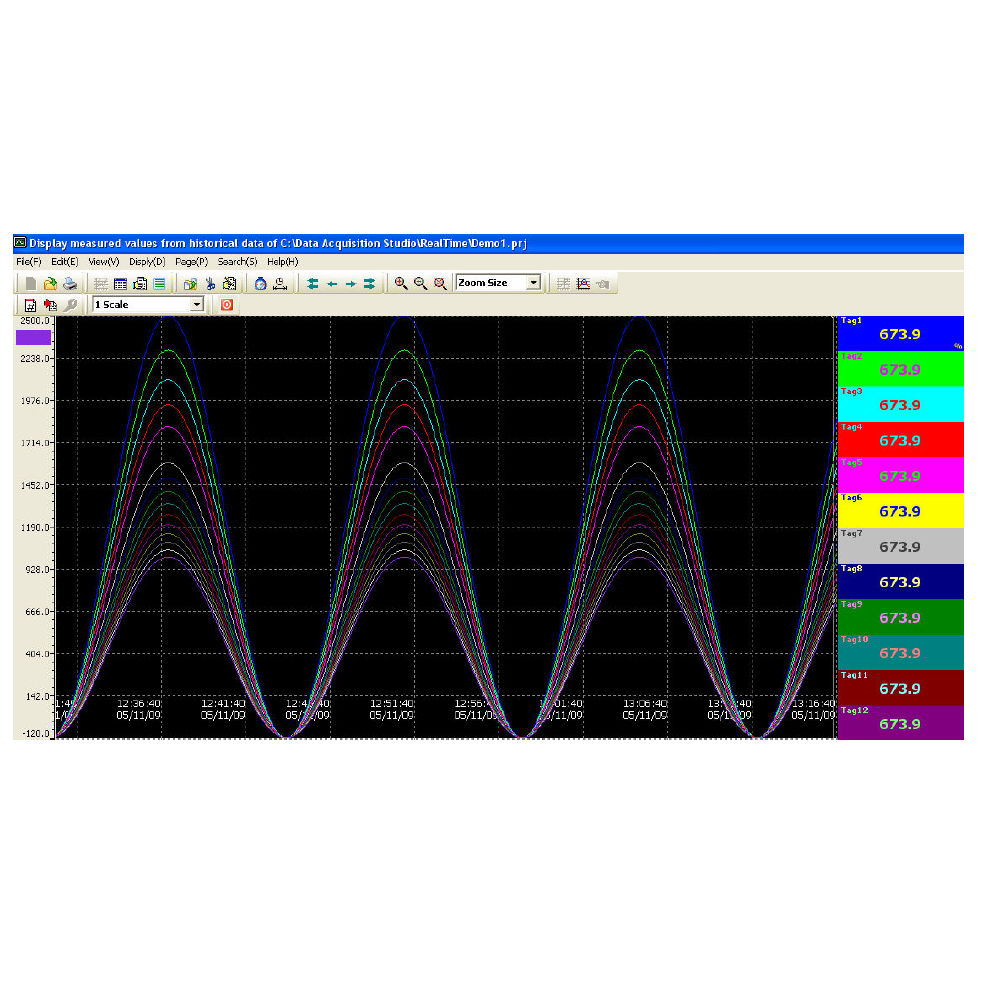Click the wrench settings icon below the toolbar
The width and height of the screenshot is (981, 981).
[70, 304]
